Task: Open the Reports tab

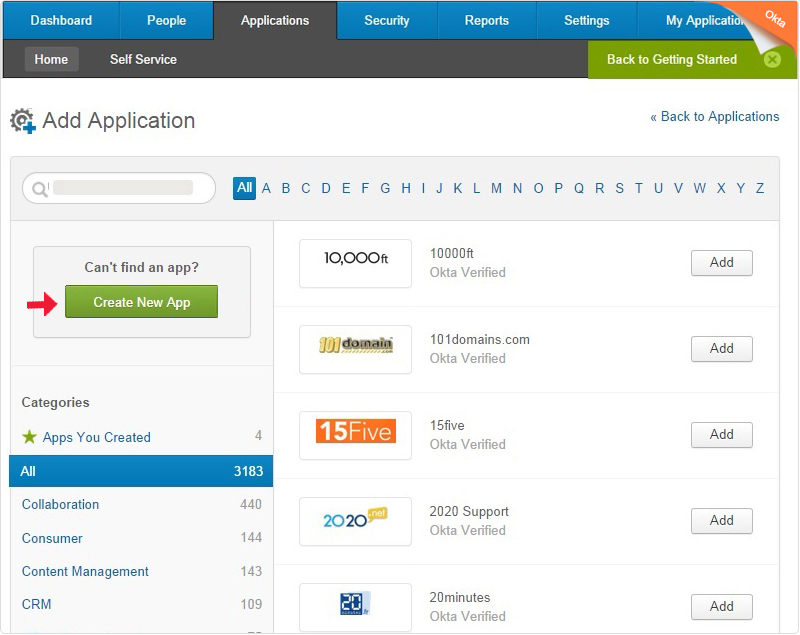Action: 487,20
